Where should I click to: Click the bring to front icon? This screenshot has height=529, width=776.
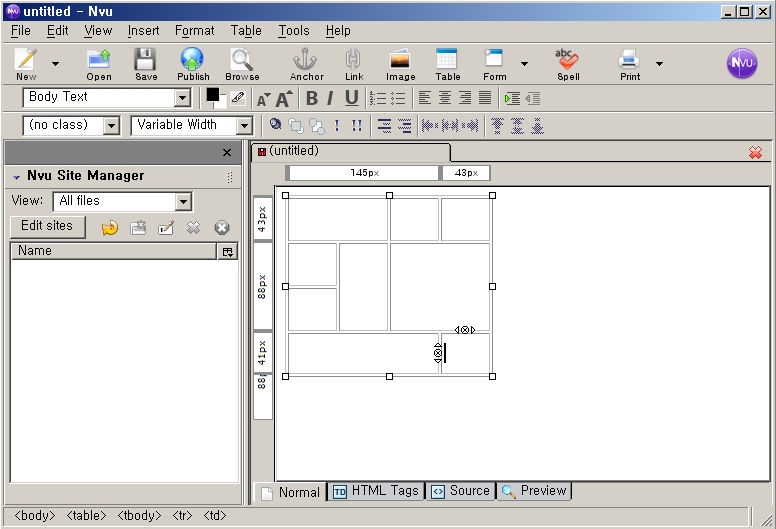pos(296,126)
